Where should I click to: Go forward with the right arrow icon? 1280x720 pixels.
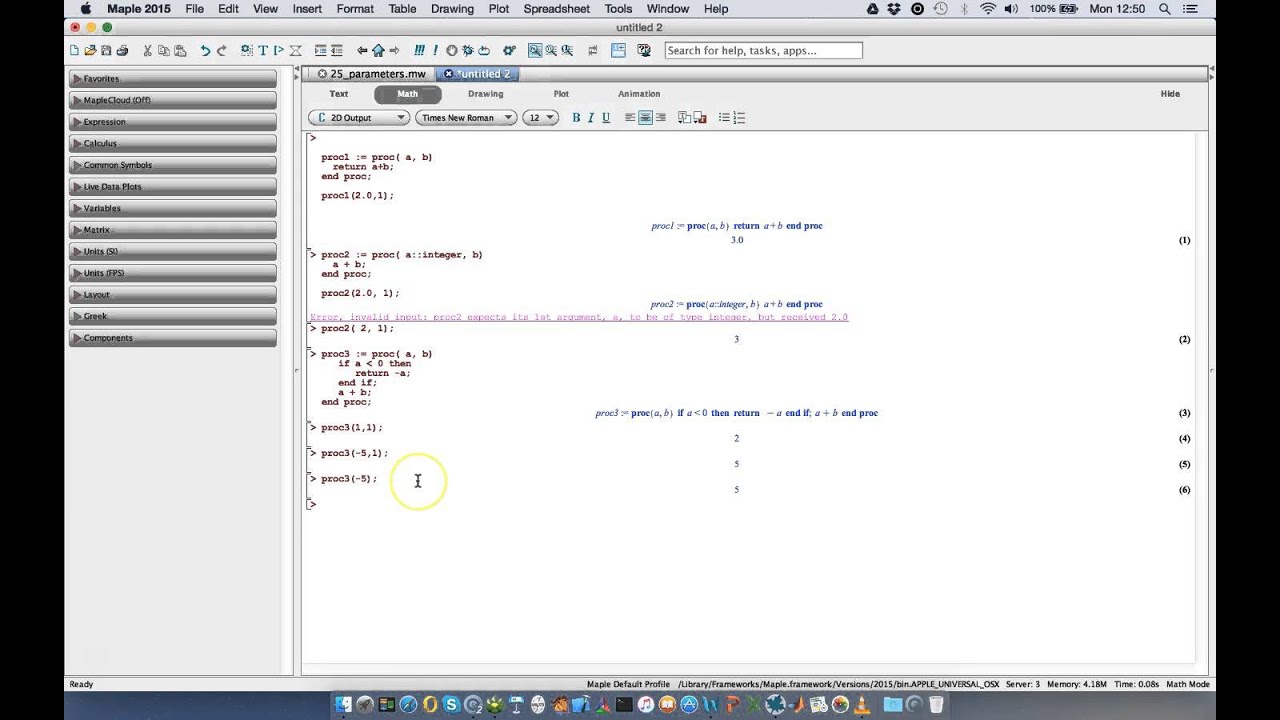click(394, 50)
